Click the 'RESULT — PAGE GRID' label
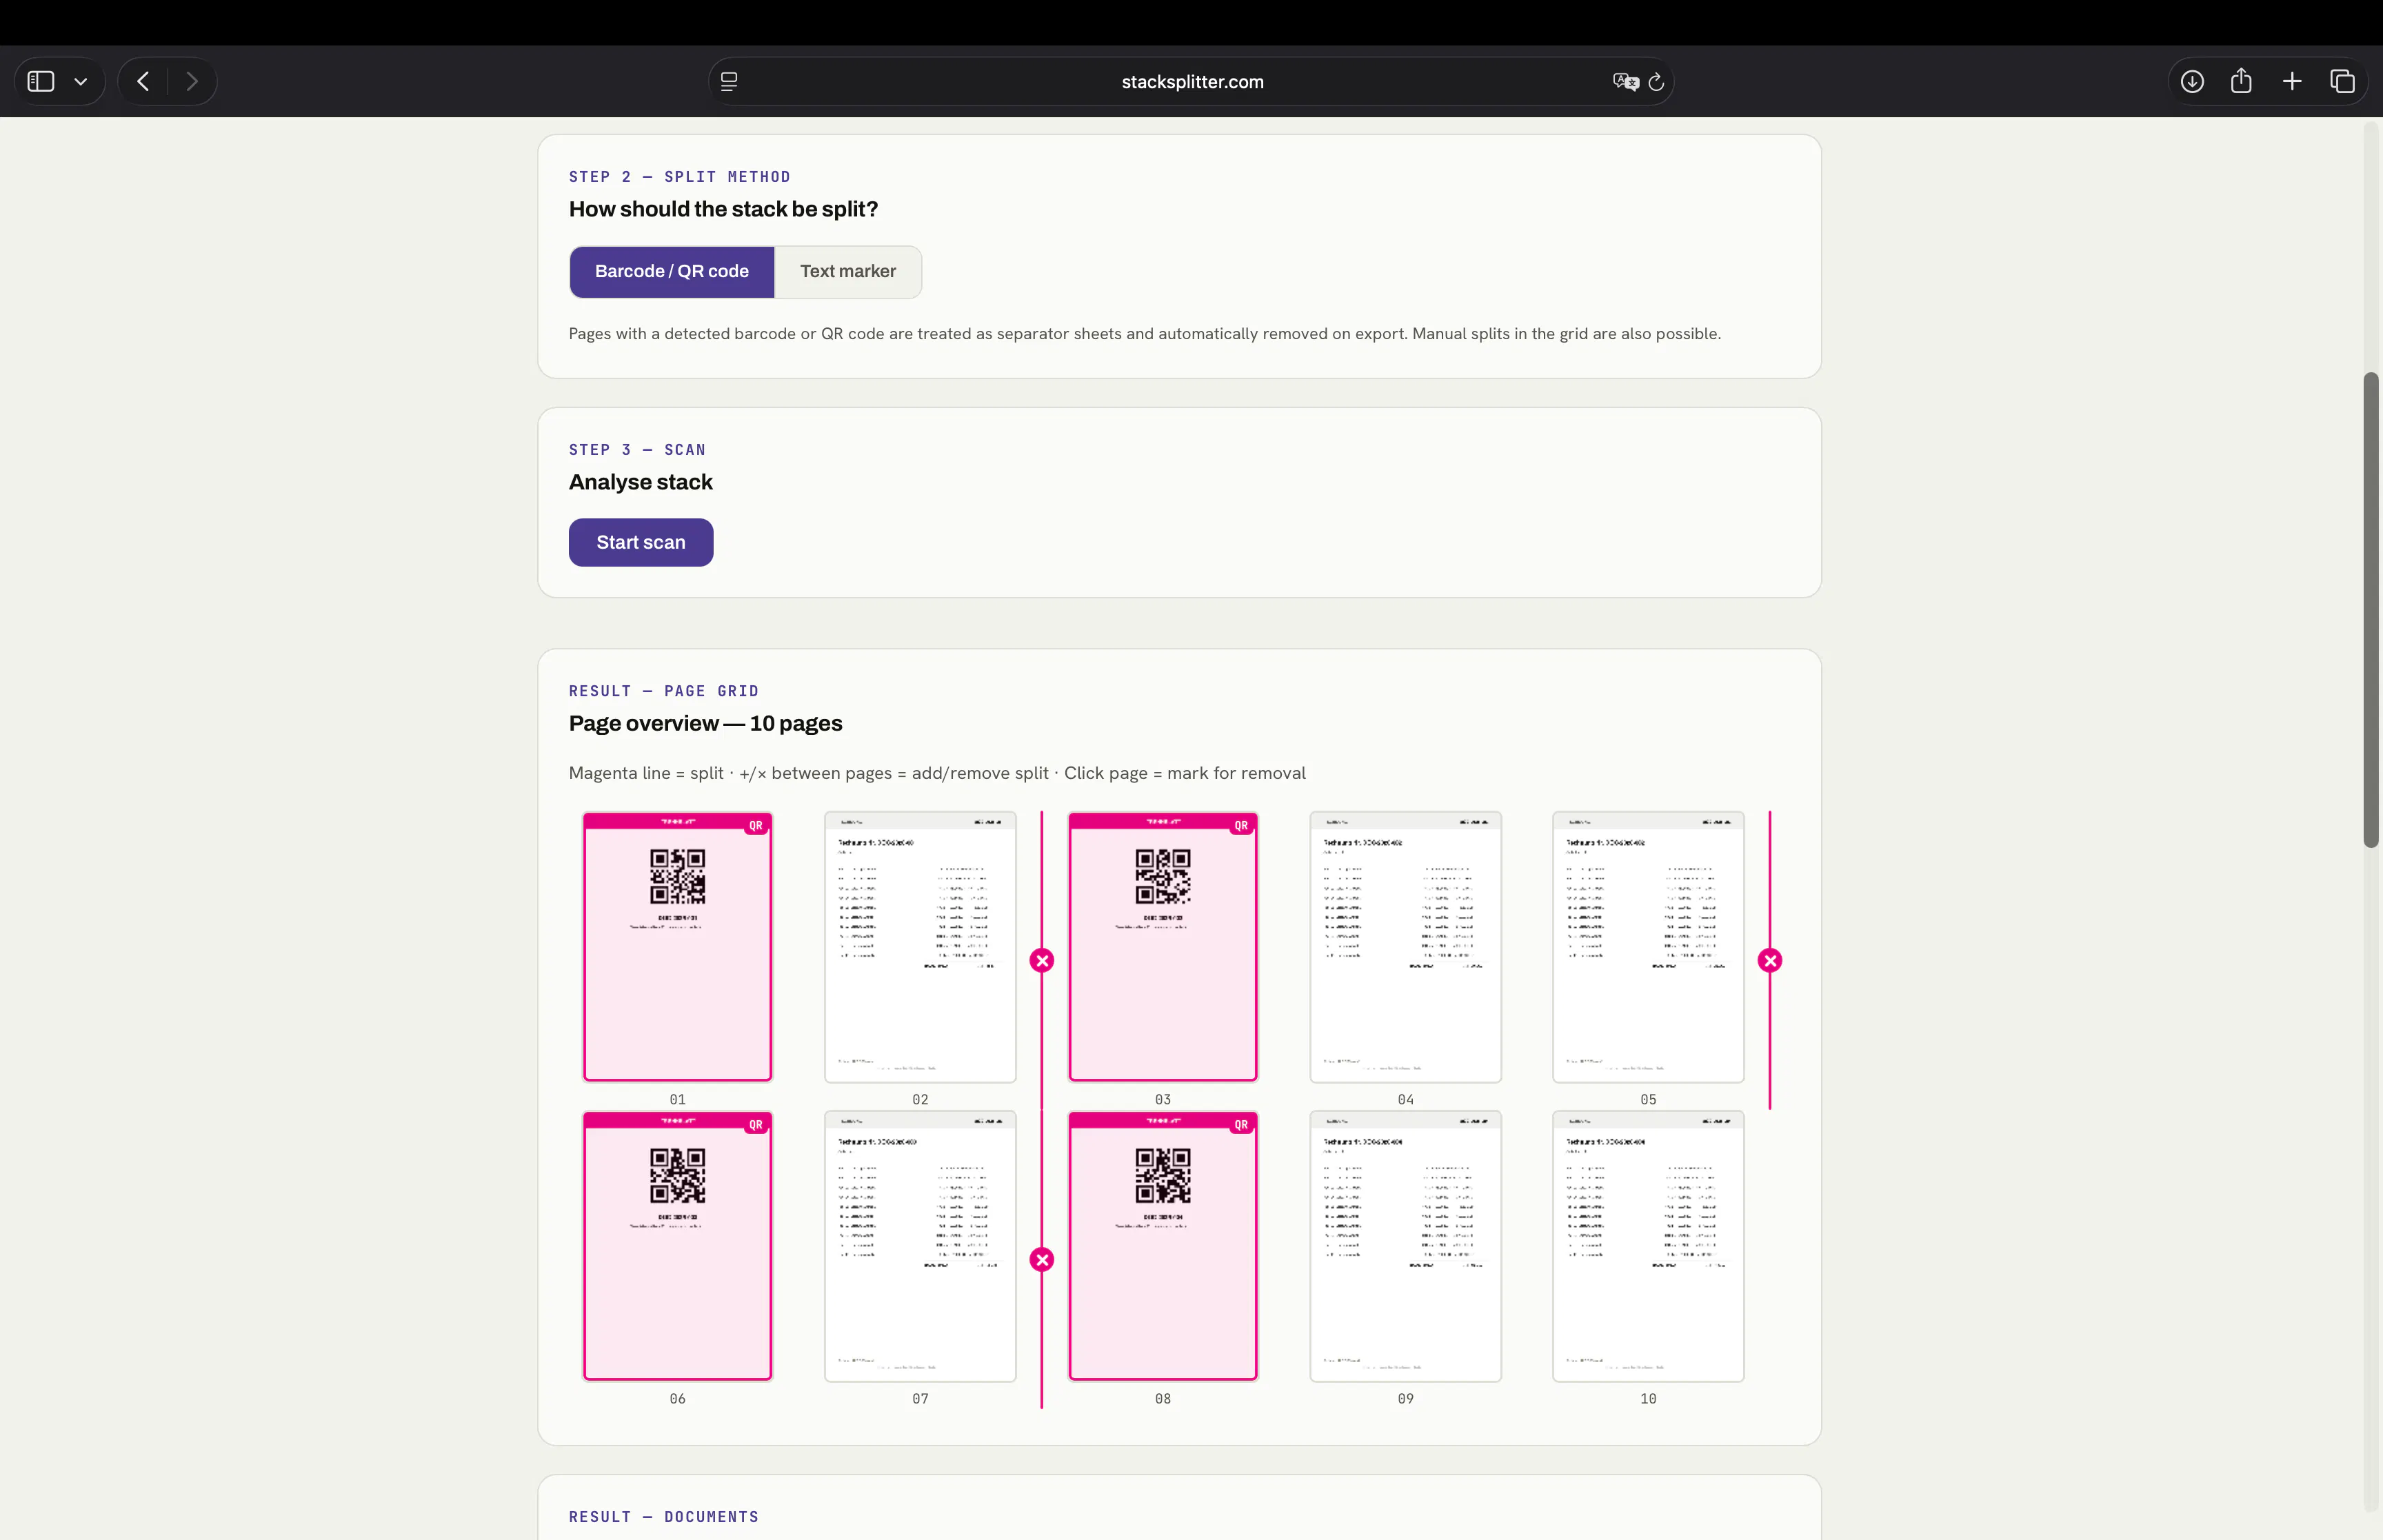 [664, 691]
